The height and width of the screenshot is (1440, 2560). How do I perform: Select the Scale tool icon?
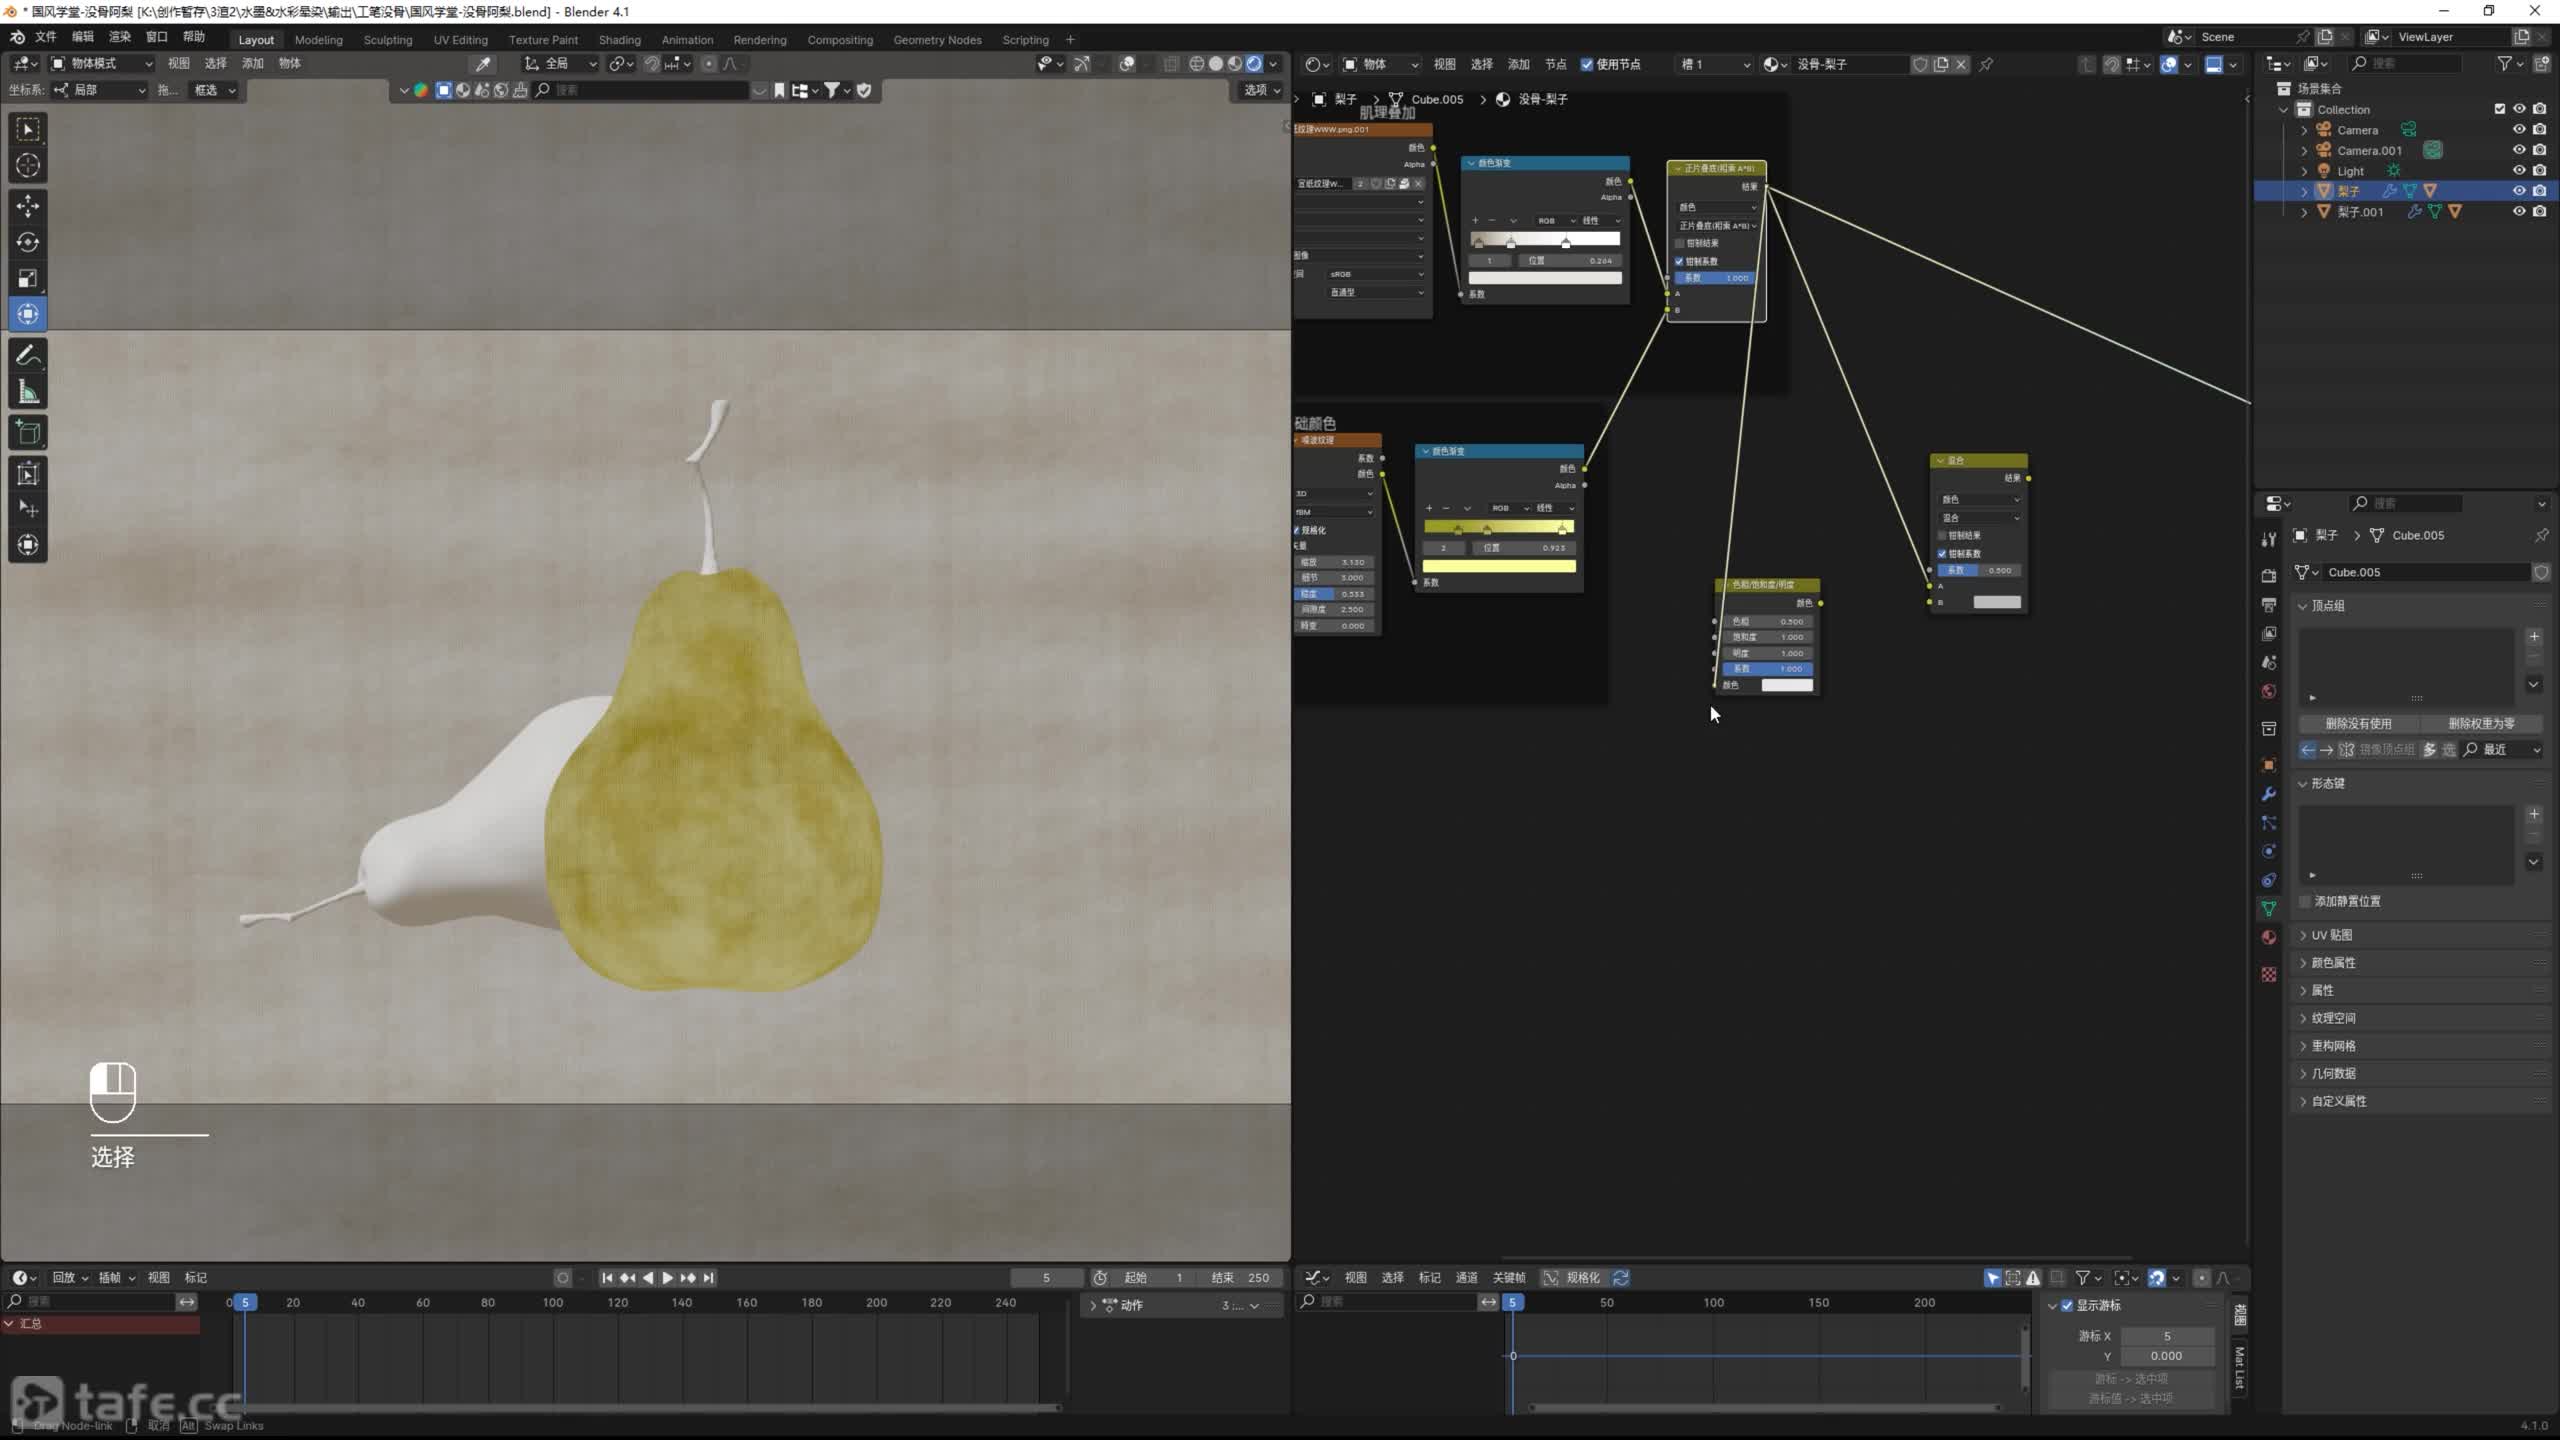28,278
